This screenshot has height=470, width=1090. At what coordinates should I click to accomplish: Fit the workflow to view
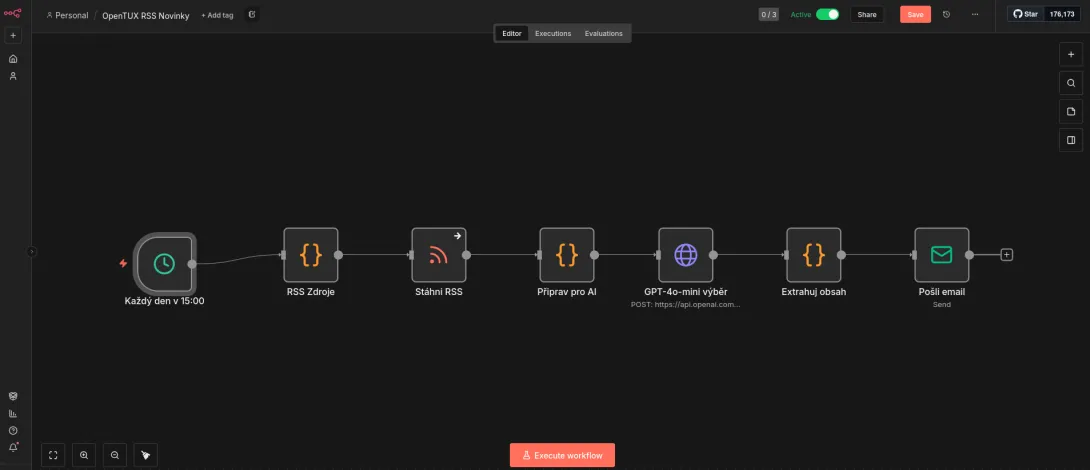pos(53,455)
